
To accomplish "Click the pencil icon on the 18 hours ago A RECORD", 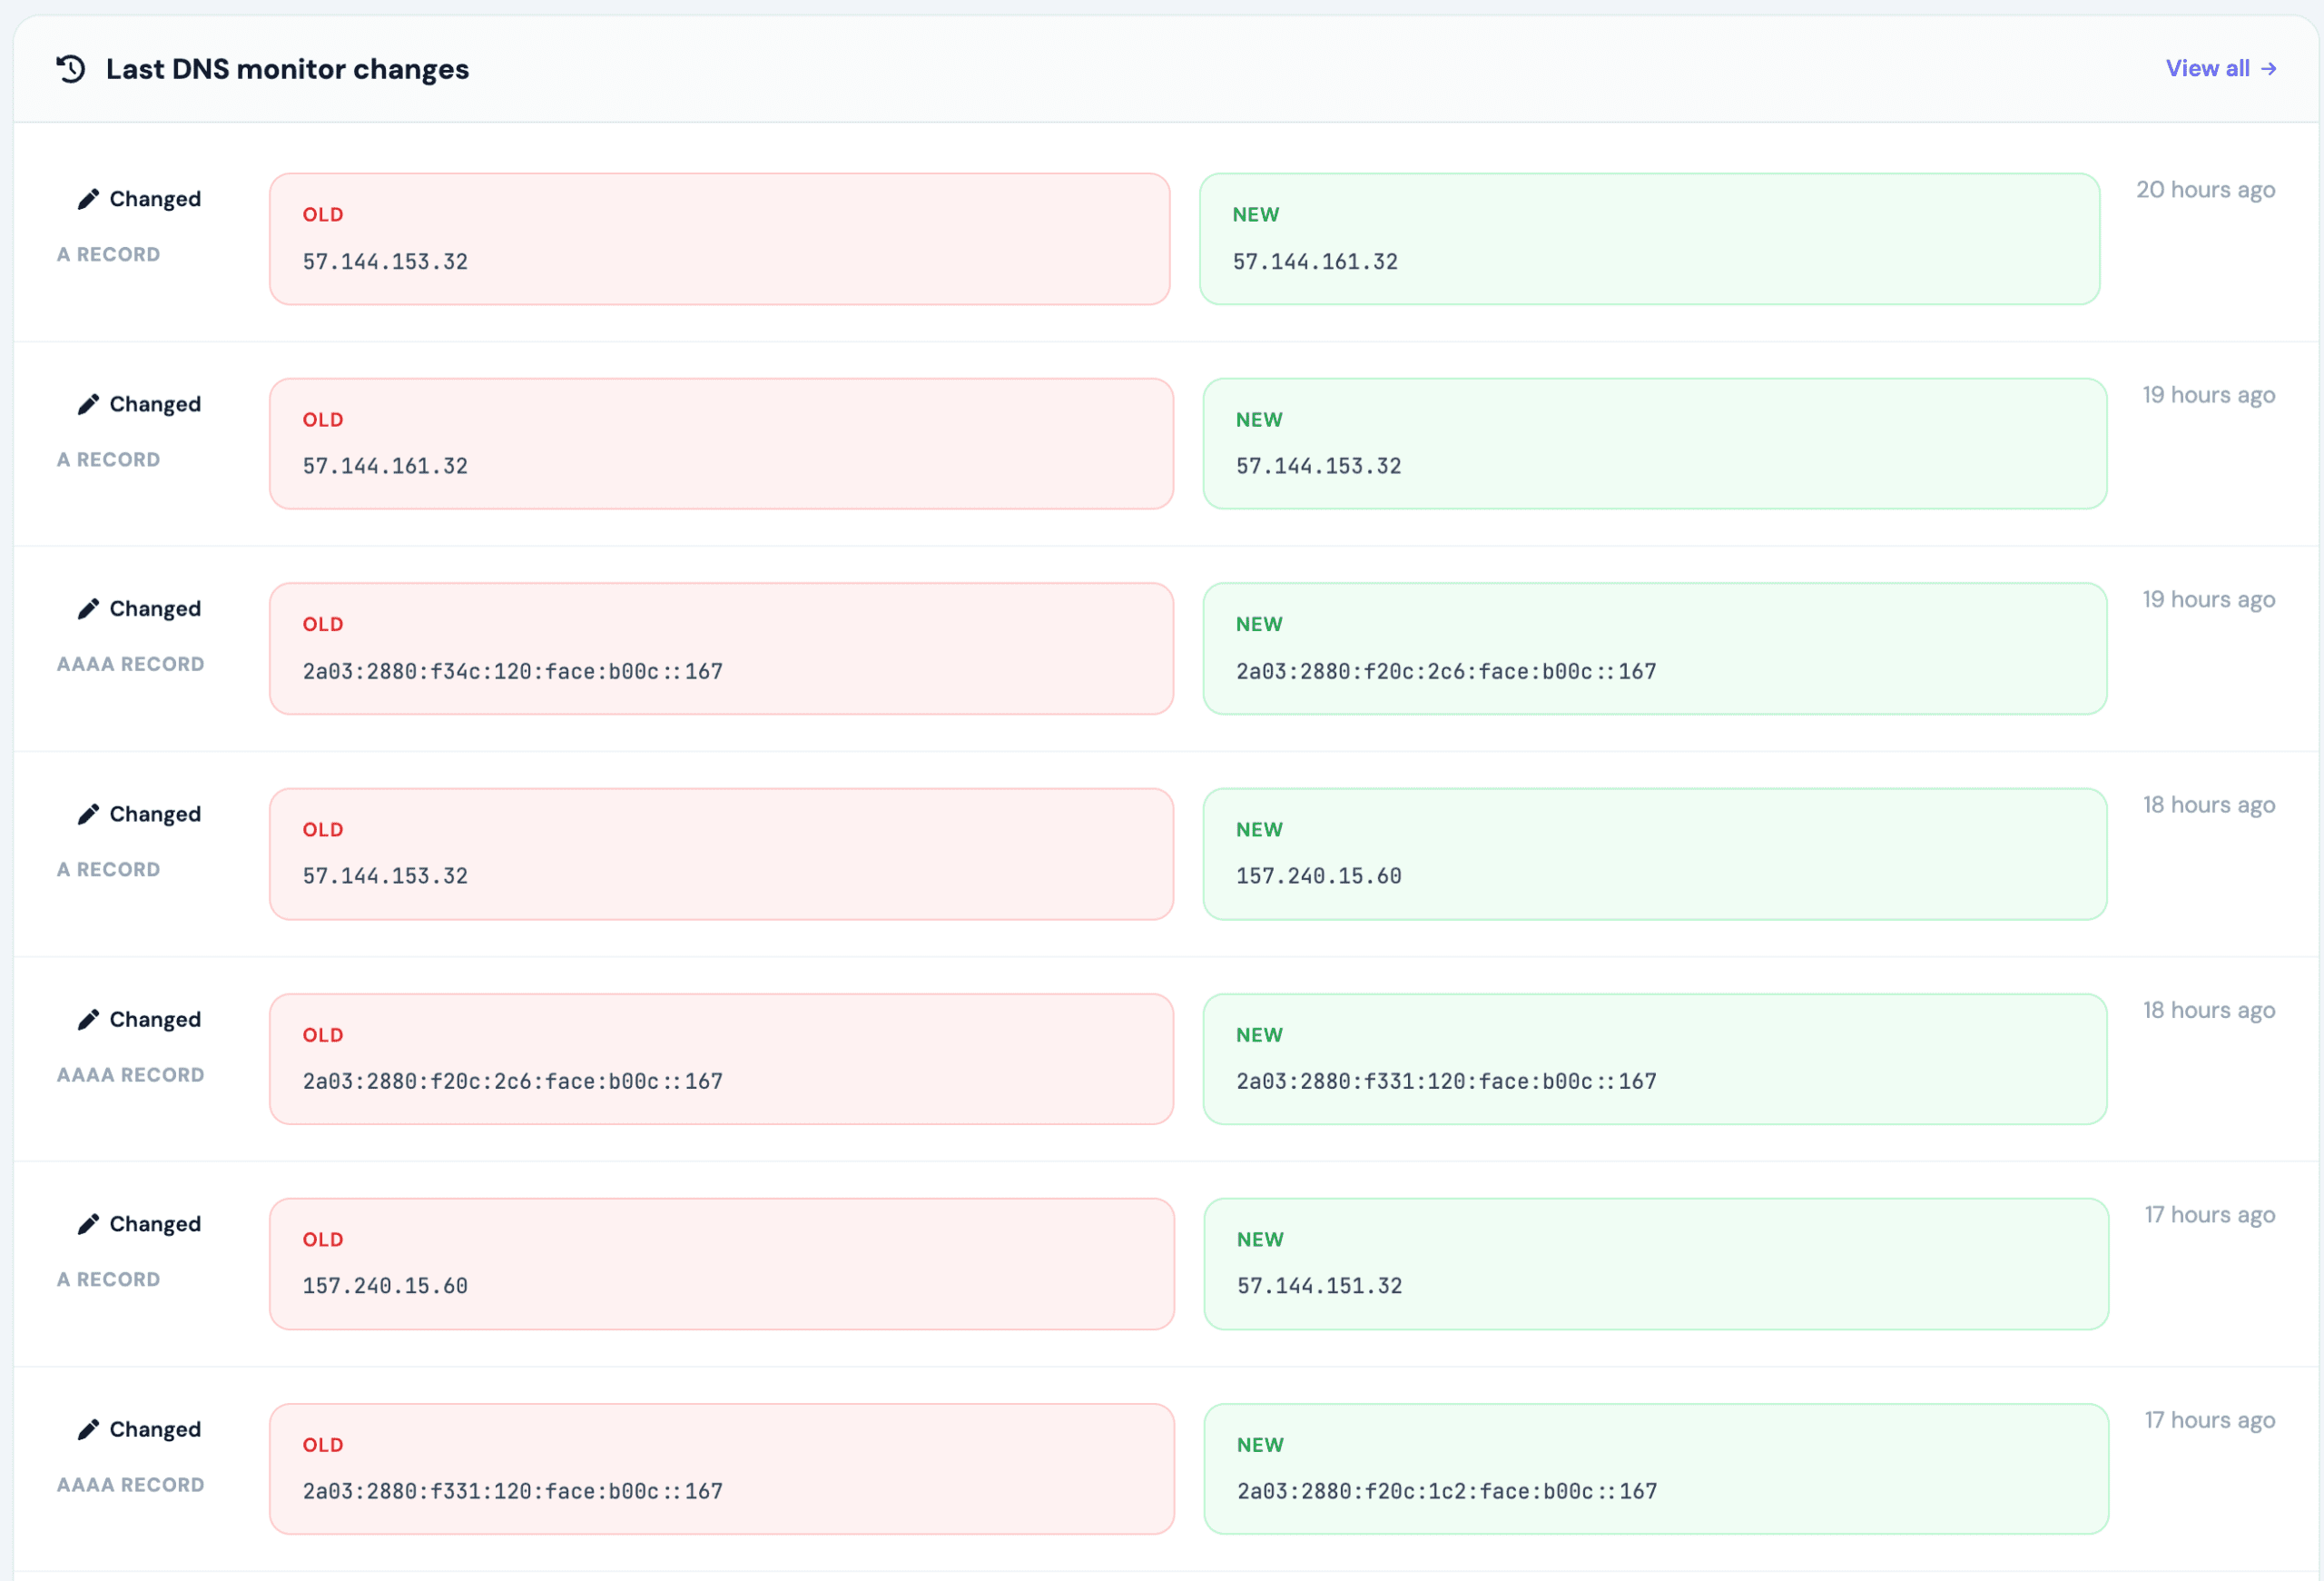I will [88, 813].
